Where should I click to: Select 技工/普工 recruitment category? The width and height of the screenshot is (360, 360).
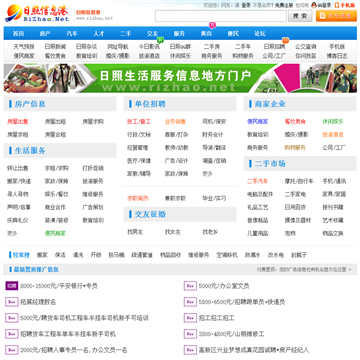tap(139, 122)
